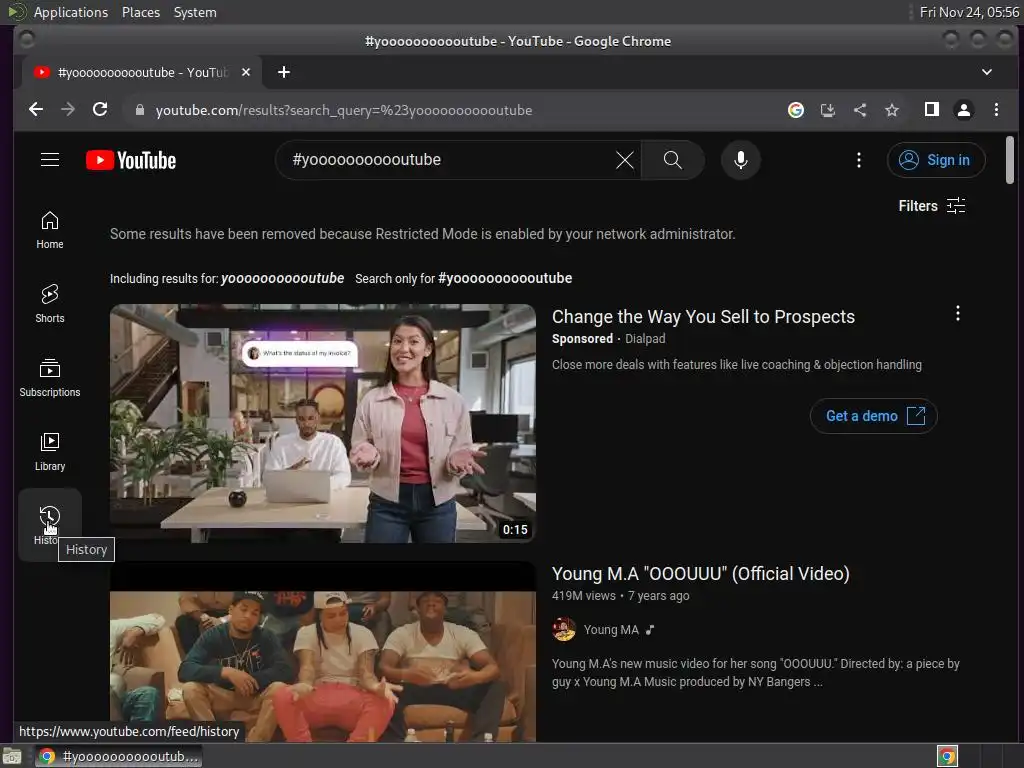Screen dimensions: 1024x768
Task: Open the Places menu
Action: (141, 12)
